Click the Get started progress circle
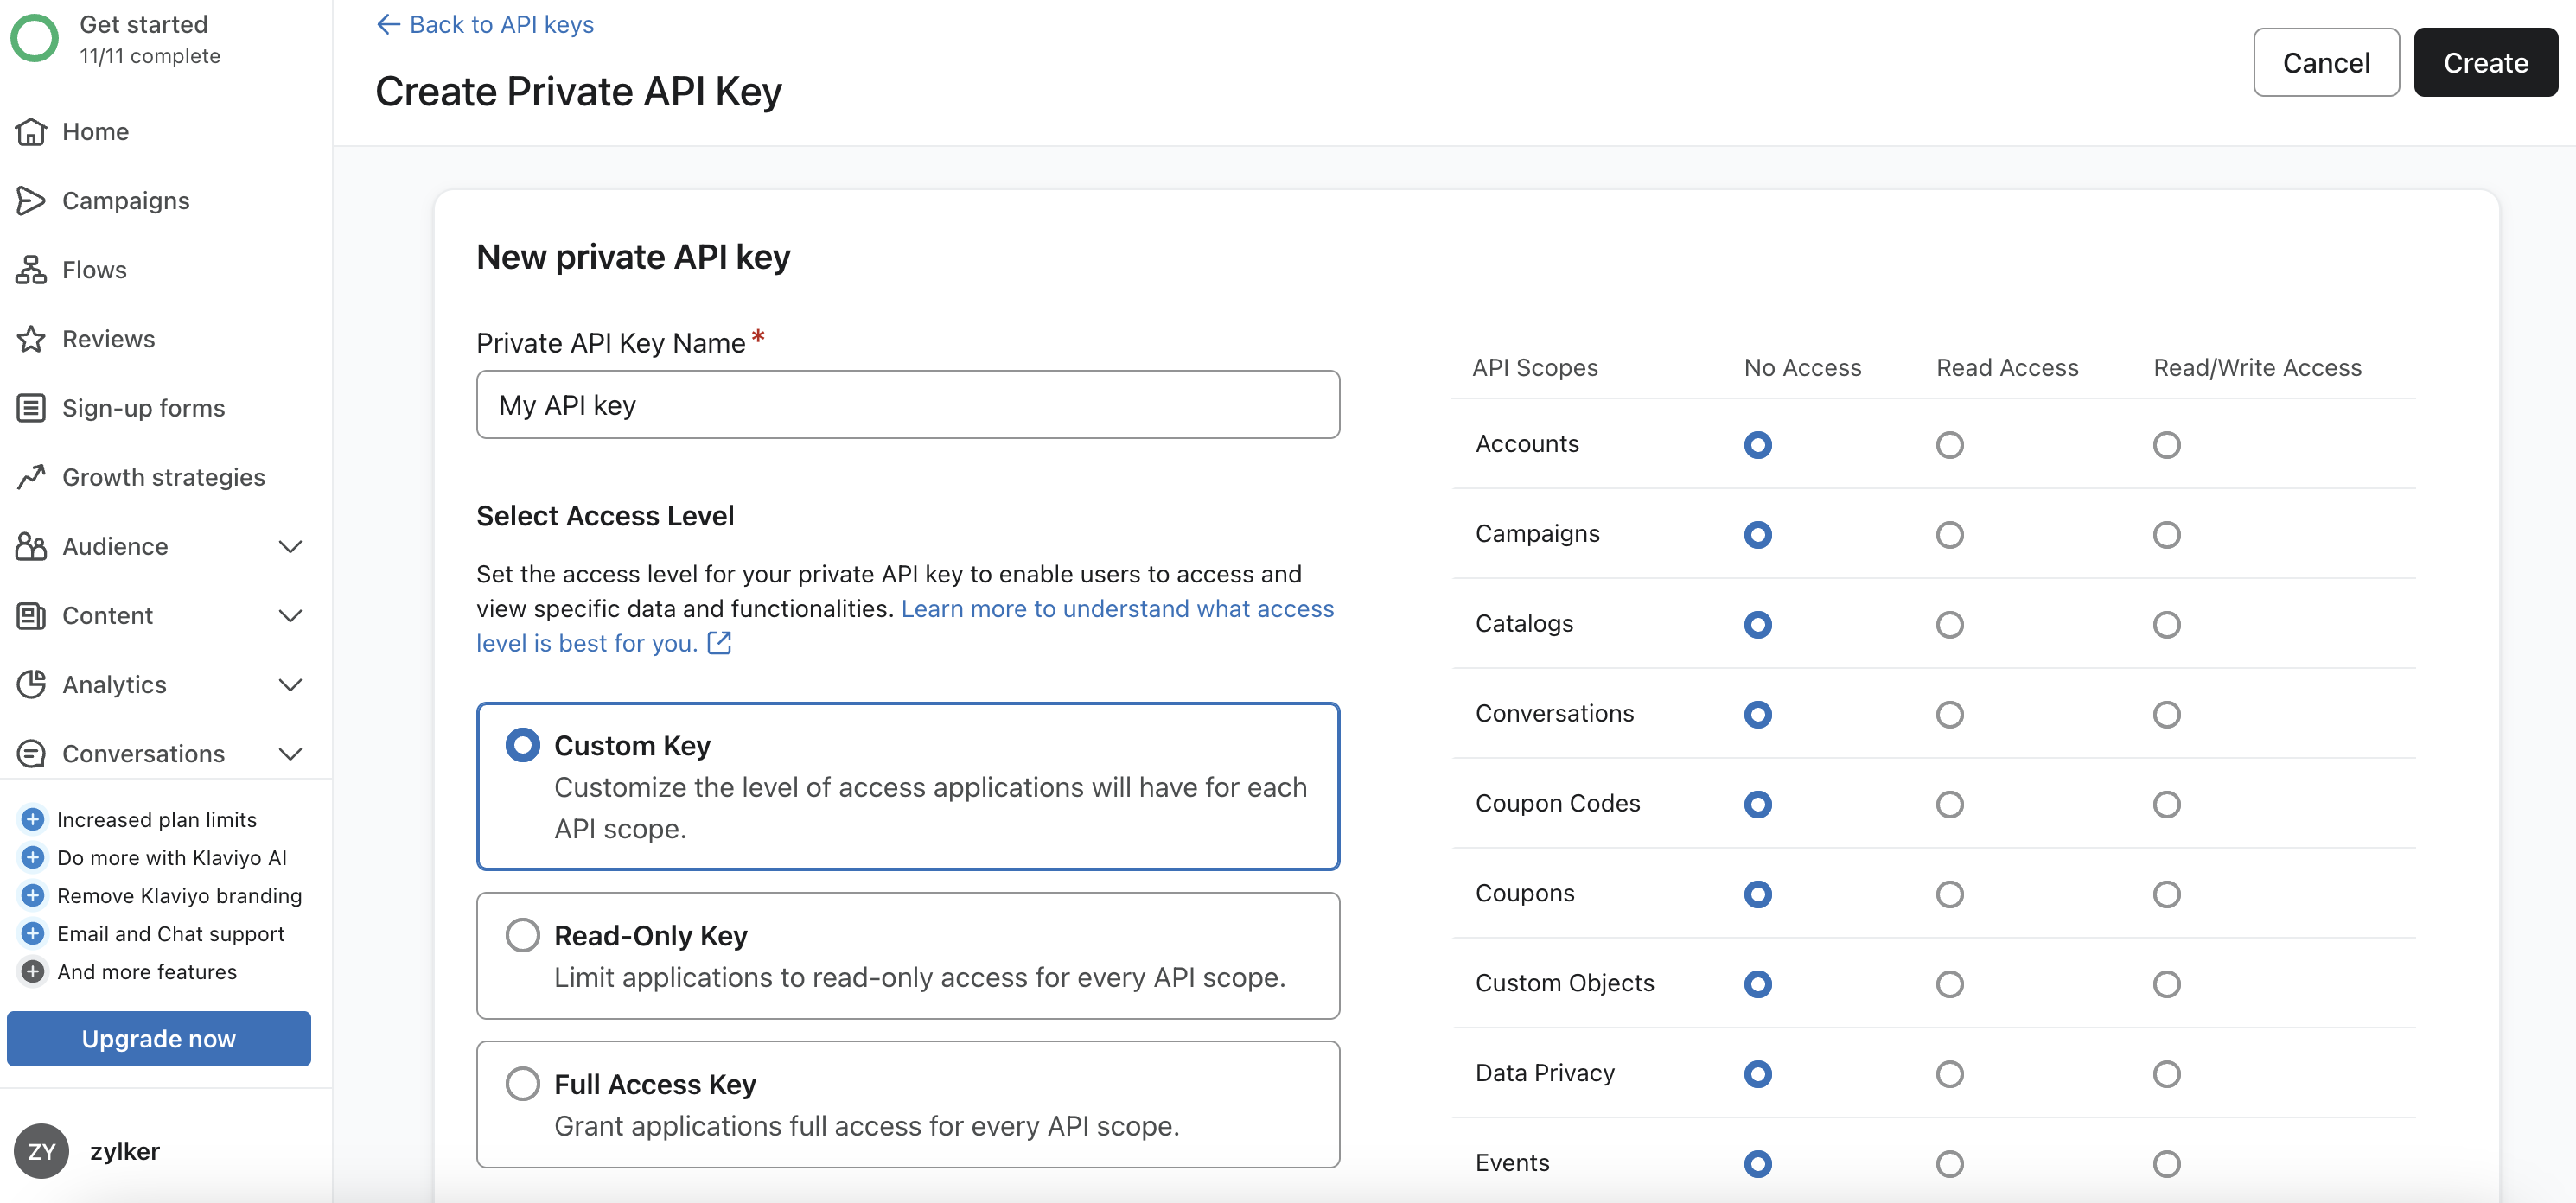Image resolution: width=2576 pixels, height=1203 pixels. coord(35,38)
